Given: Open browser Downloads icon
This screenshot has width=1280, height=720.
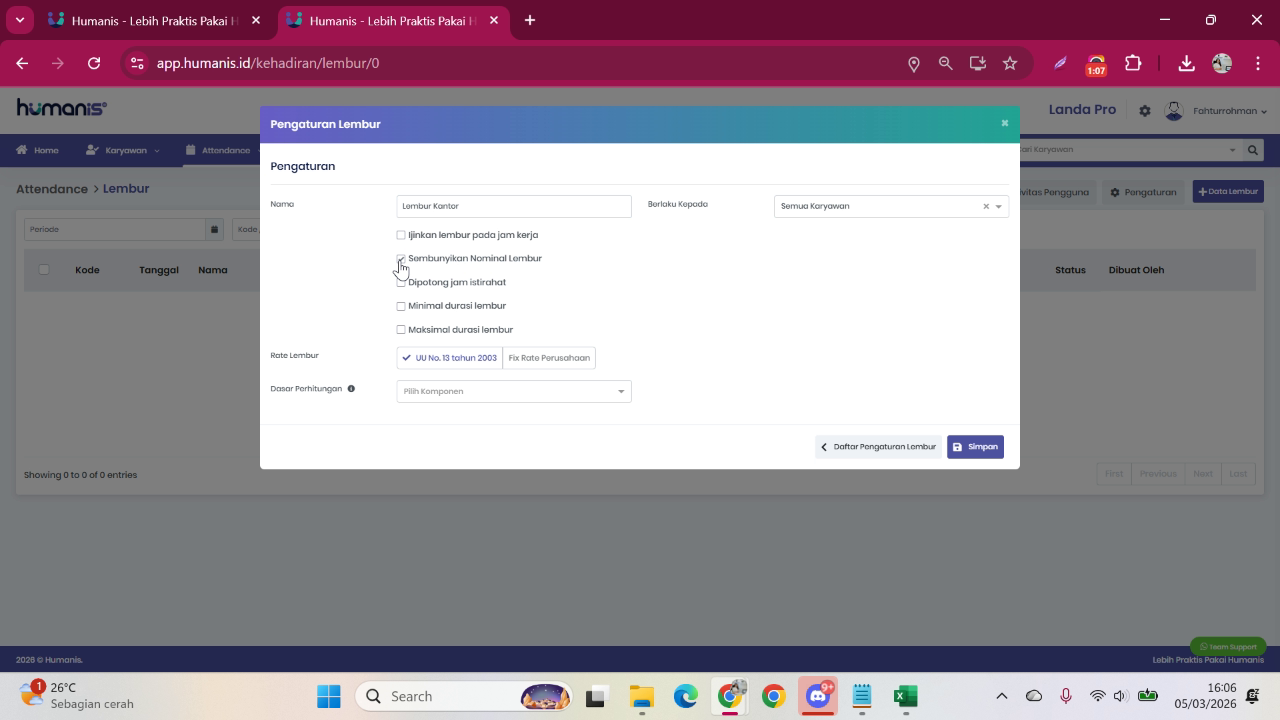Looking at the screenshot, I should tap(1186, 63).
